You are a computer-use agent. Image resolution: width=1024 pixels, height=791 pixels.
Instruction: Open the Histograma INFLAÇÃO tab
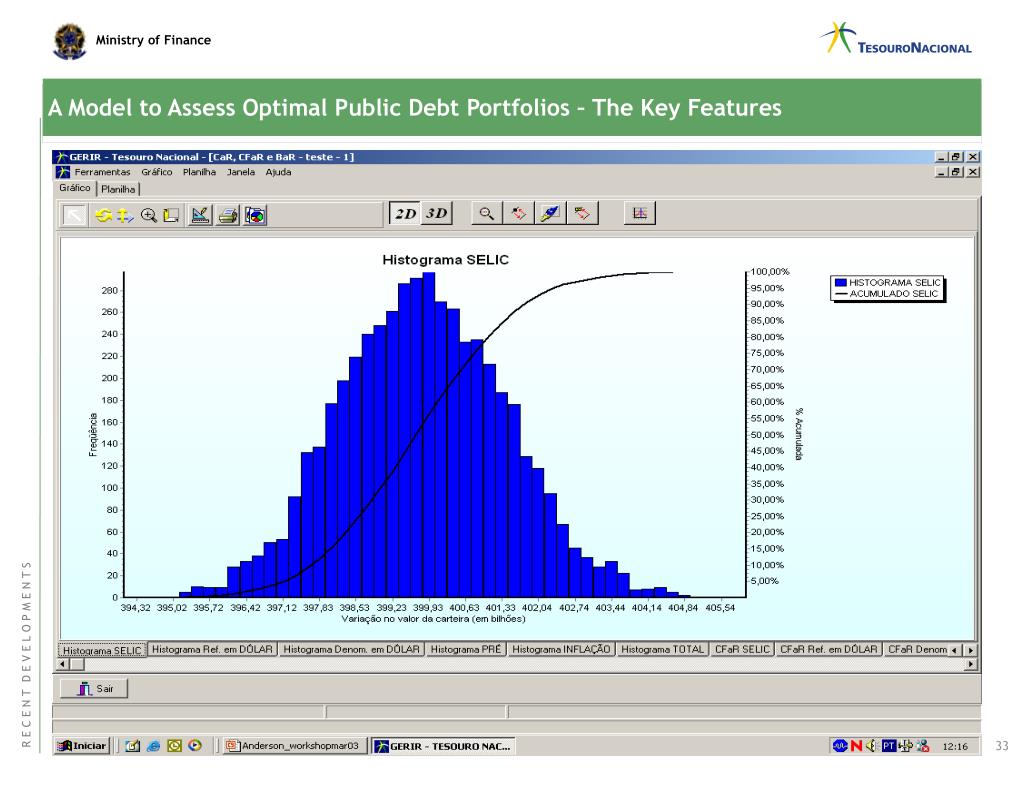[x=561, y=649]
